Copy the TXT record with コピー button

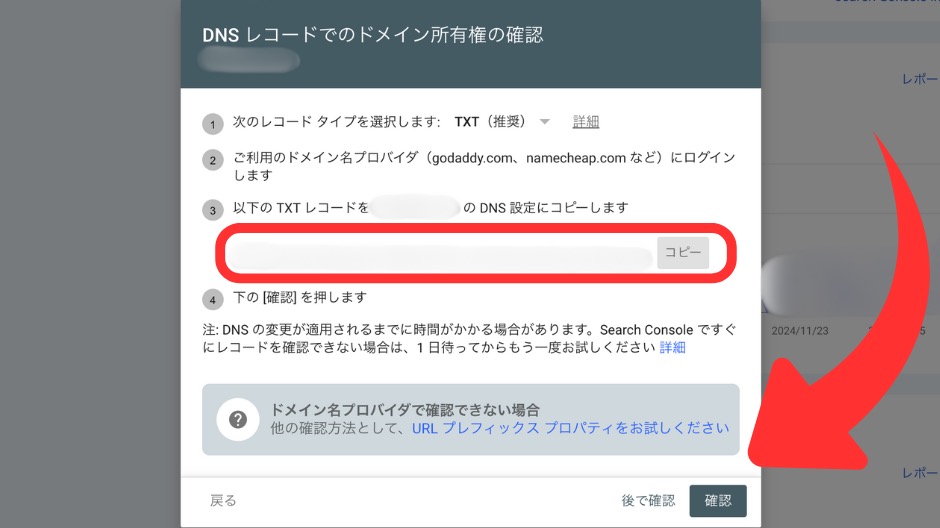[x=683, y=252]
